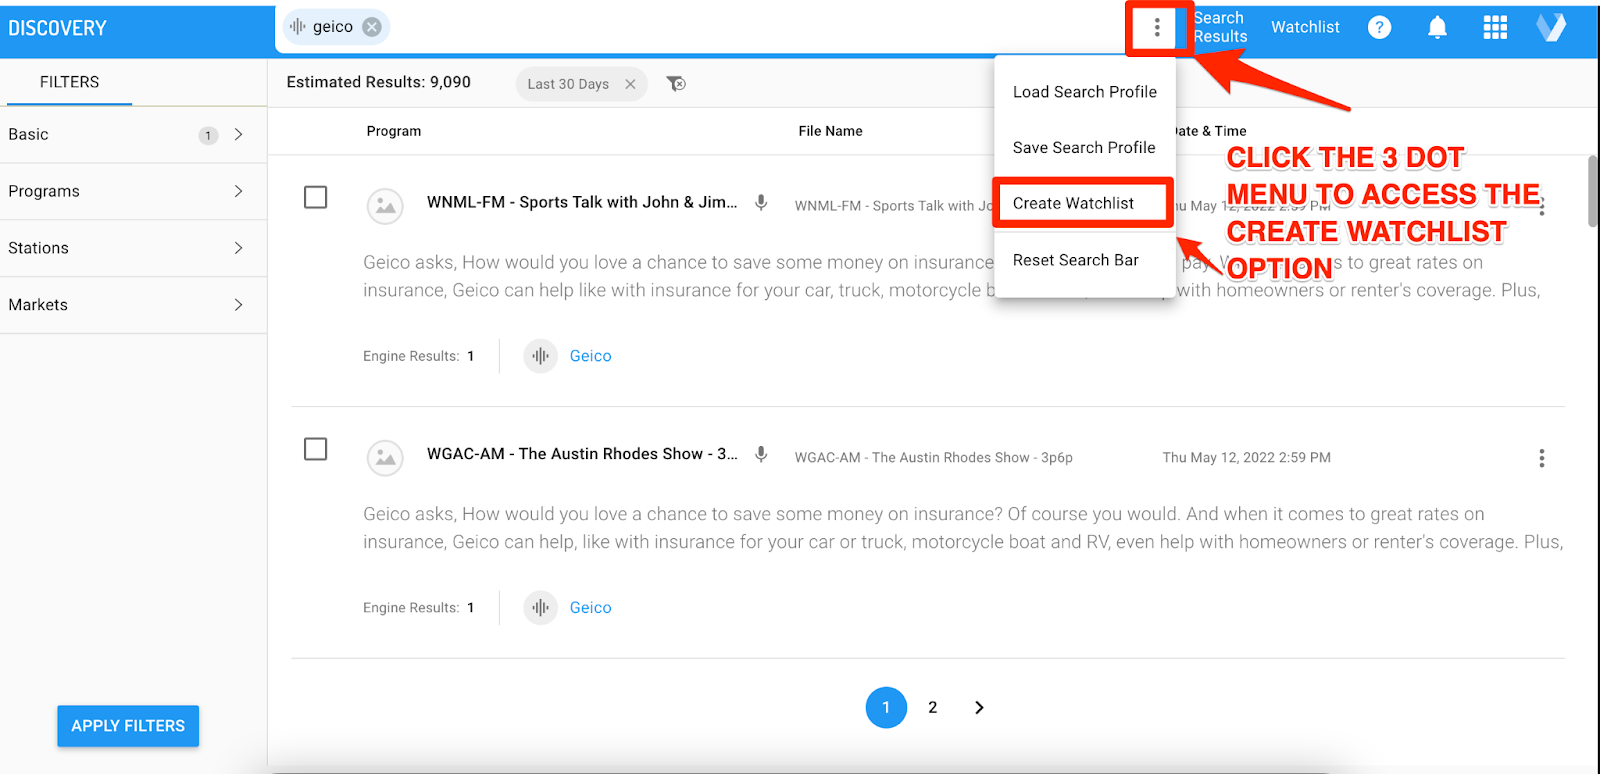Expand the Programs filter section

[x=133, y=191]
